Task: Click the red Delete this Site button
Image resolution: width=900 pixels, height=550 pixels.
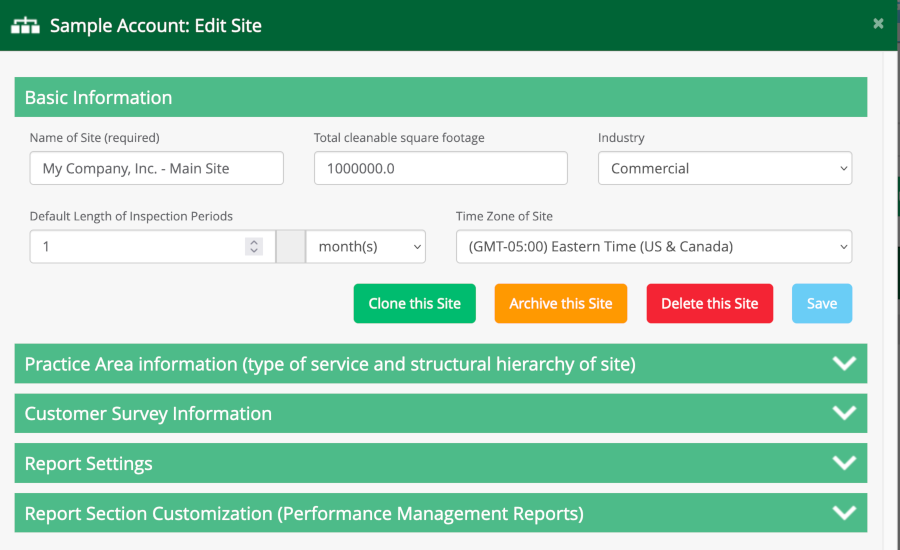Action: tap(709, 304)
